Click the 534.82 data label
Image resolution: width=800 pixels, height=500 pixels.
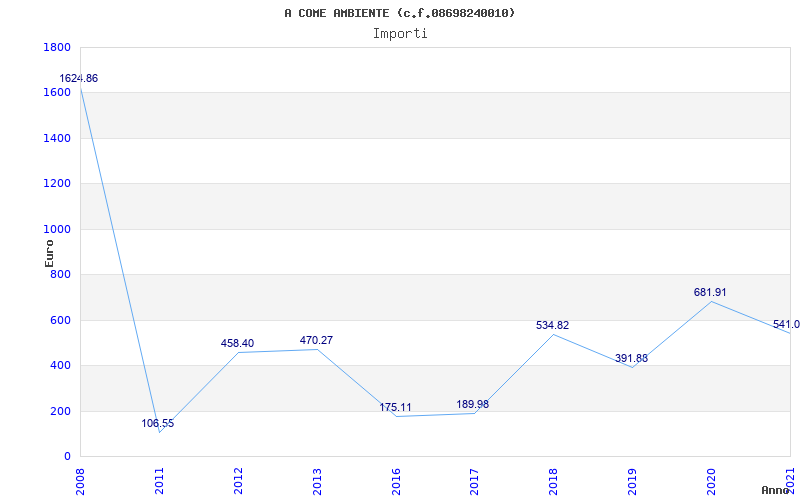[x=553, y=325]
